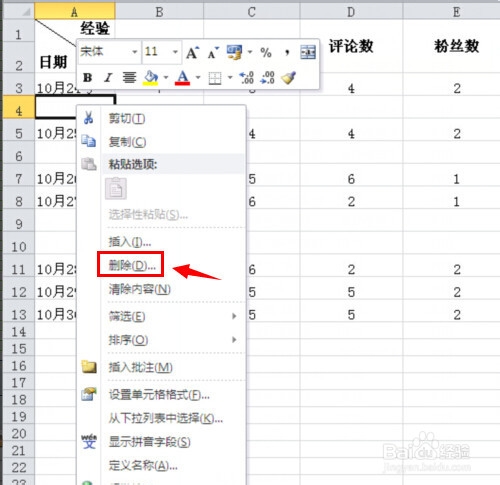Viewport: 500px width, 485px height.
Task: Click the accounting number format icon
Action: coord(234,53)
